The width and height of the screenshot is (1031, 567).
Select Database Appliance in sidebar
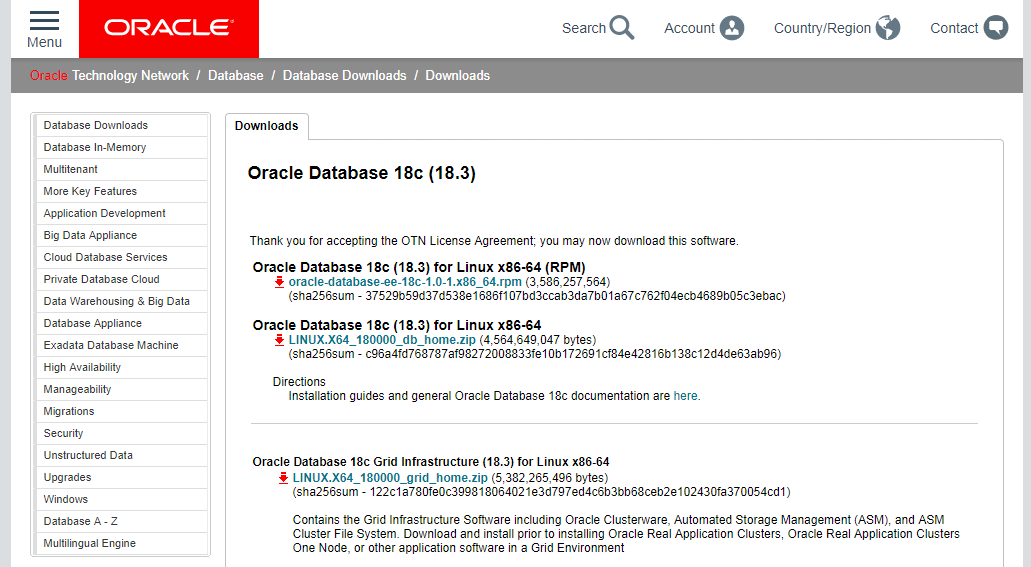coord(121,324)
